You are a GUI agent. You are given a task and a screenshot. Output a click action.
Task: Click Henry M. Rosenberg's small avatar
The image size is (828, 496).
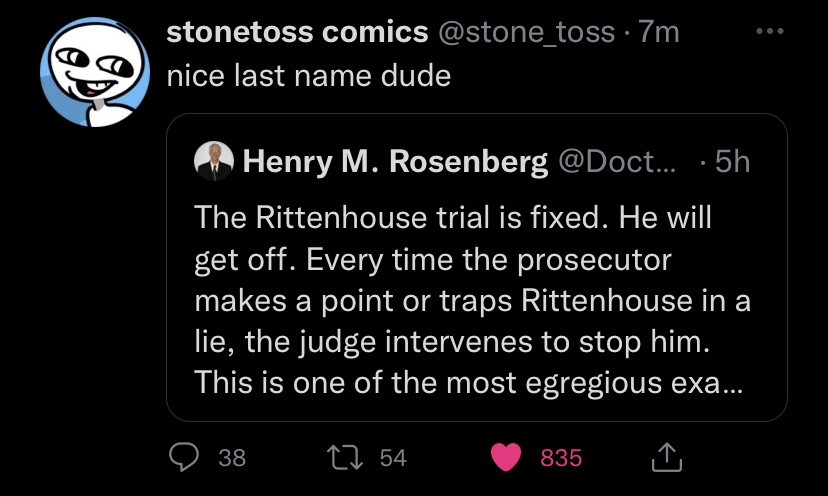(214, 161)
